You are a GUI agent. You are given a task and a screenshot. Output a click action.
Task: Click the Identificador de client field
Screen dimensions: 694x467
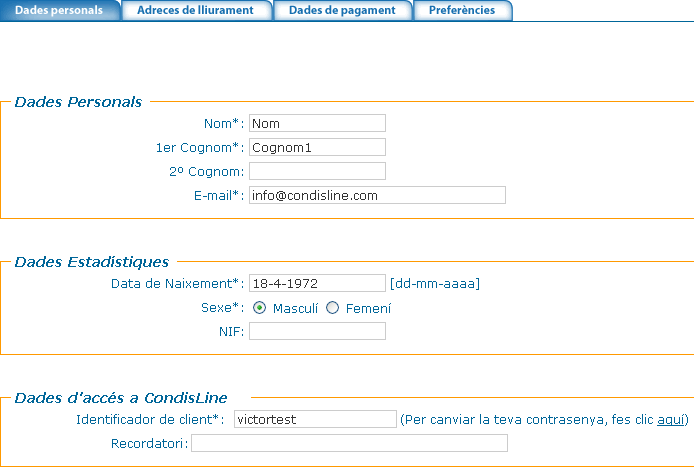315,419
